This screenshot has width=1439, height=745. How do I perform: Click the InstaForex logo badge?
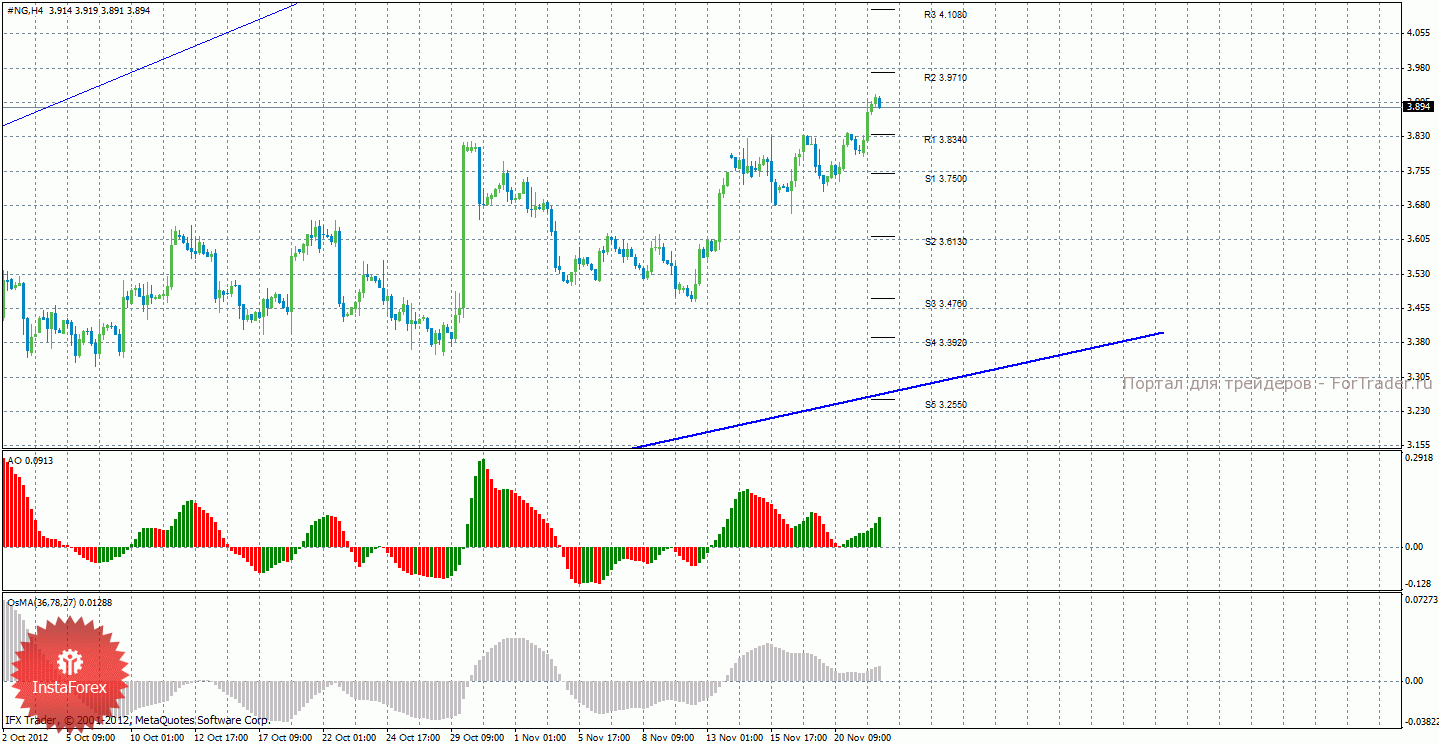click(70, 673)
